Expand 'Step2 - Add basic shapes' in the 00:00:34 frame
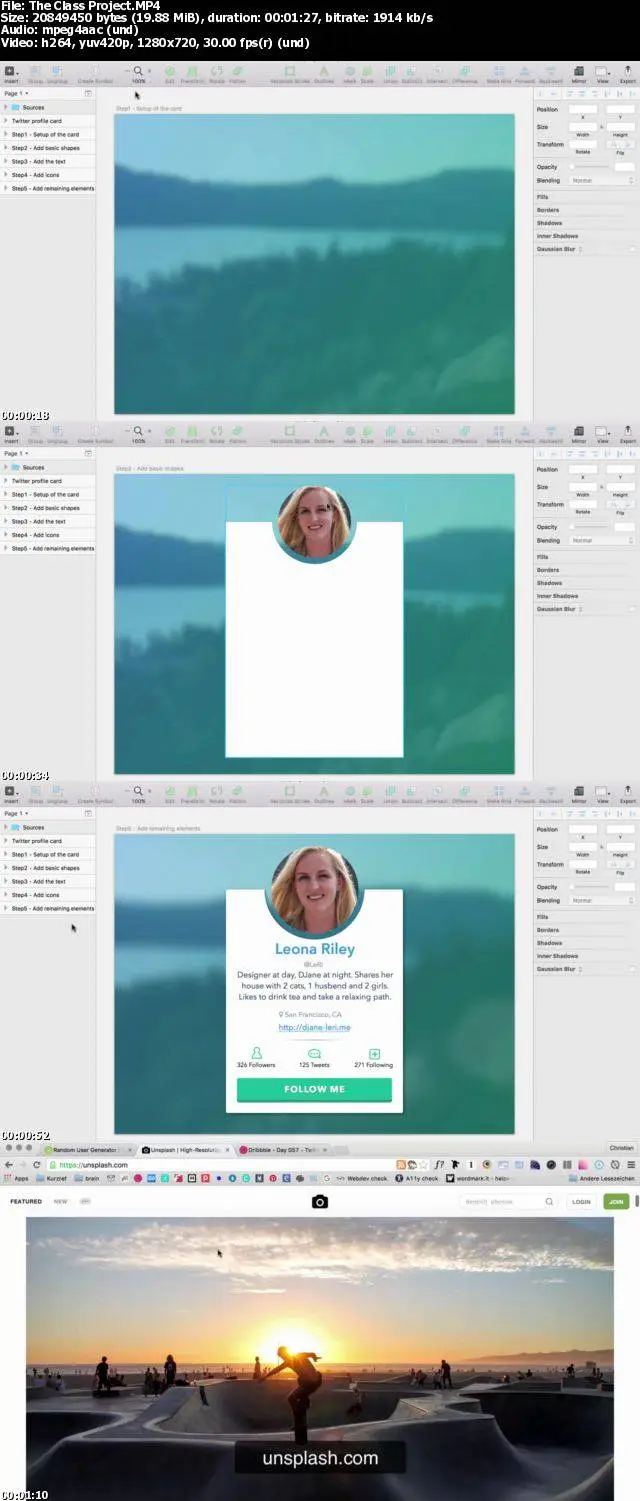The image size is (640, 1501). click(x=6, y=508)
